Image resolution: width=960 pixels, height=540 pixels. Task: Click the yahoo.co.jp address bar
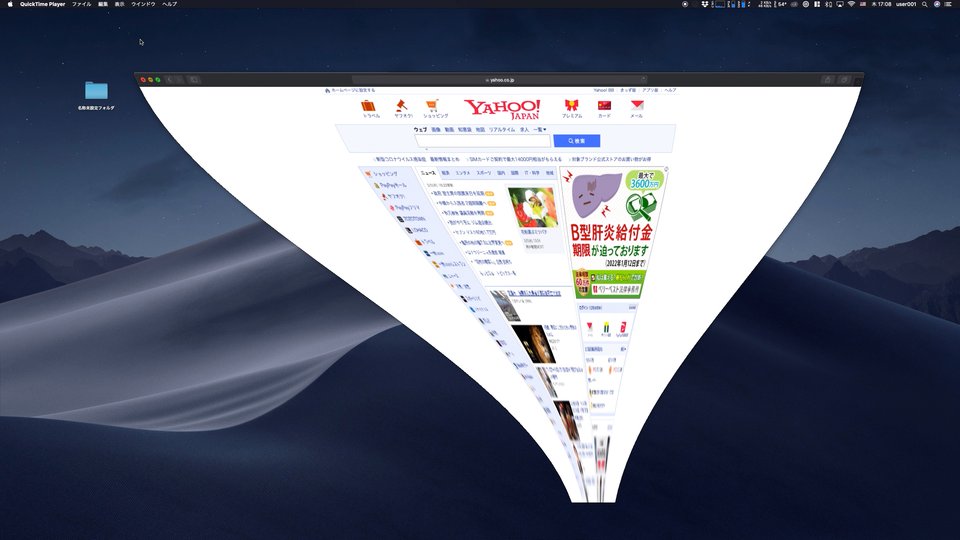point(500,80)
